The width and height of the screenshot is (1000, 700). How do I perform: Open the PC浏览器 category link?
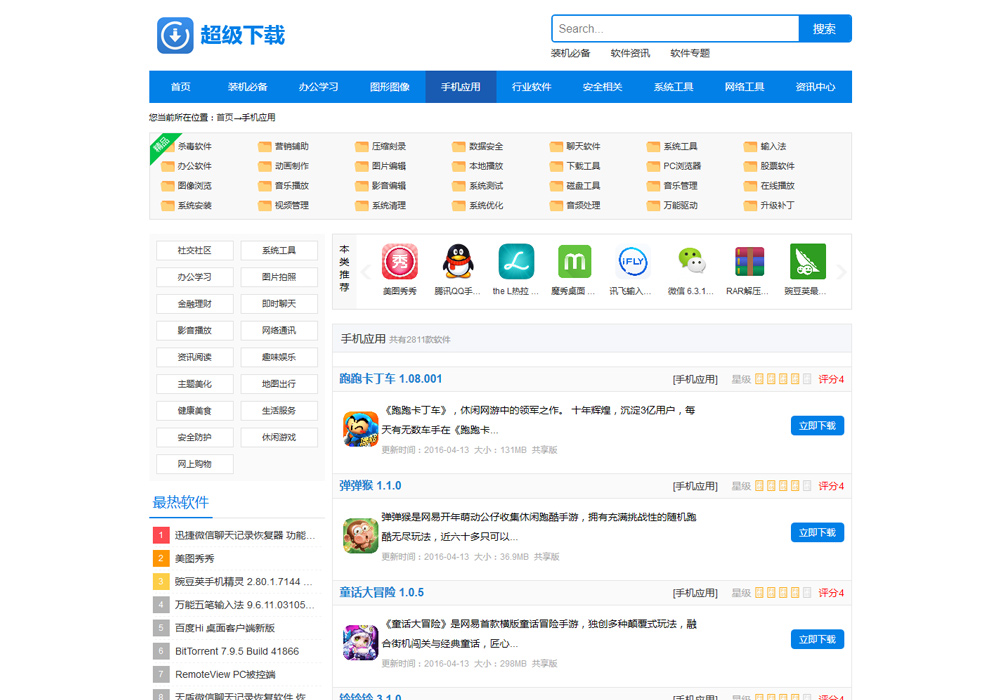(682, 166)
